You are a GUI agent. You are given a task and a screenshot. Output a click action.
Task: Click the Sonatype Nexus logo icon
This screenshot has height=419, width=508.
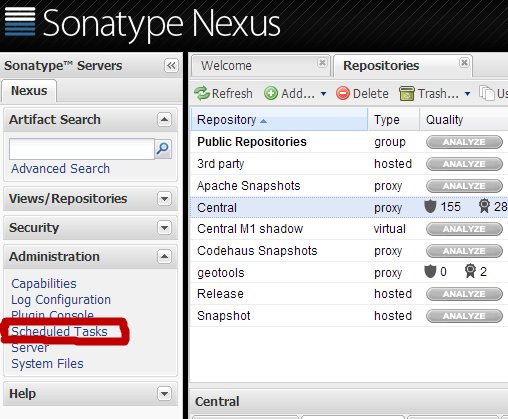[x=20, y=21]
